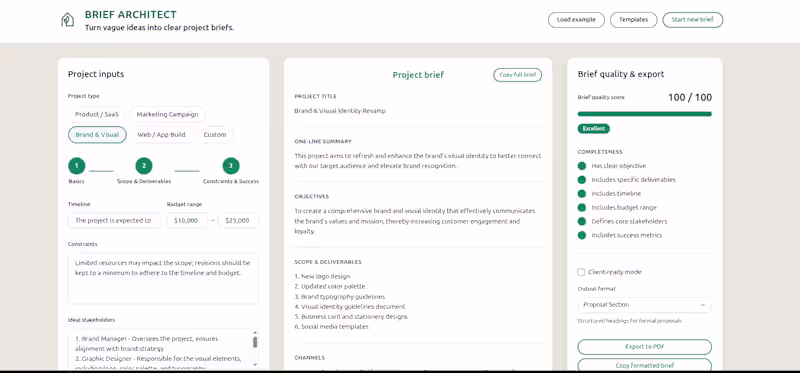This screenshot has width=800, height=373.
Task: Click the brief quality score progress bar
Action: [x=644, y=114]
